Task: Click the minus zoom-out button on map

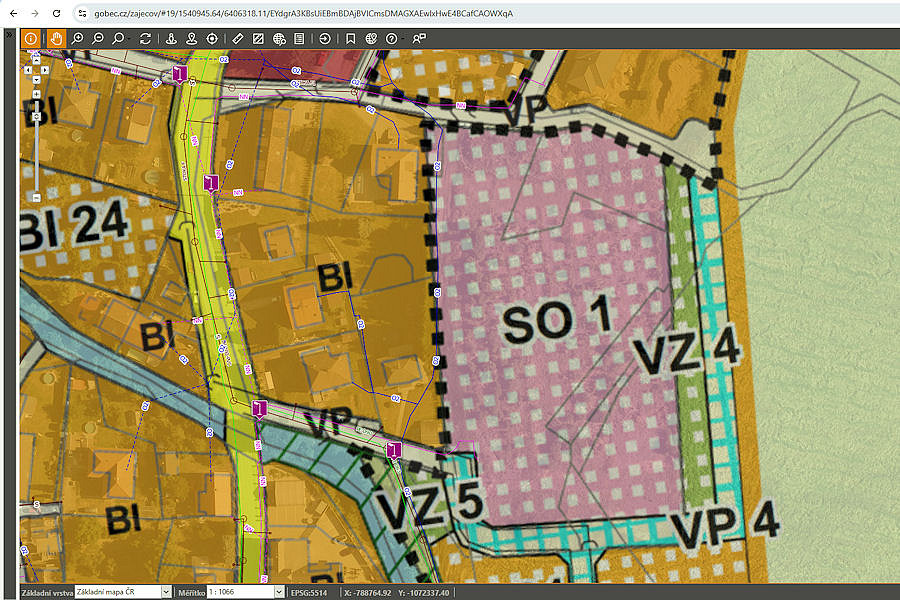Action: click(36, 198)
